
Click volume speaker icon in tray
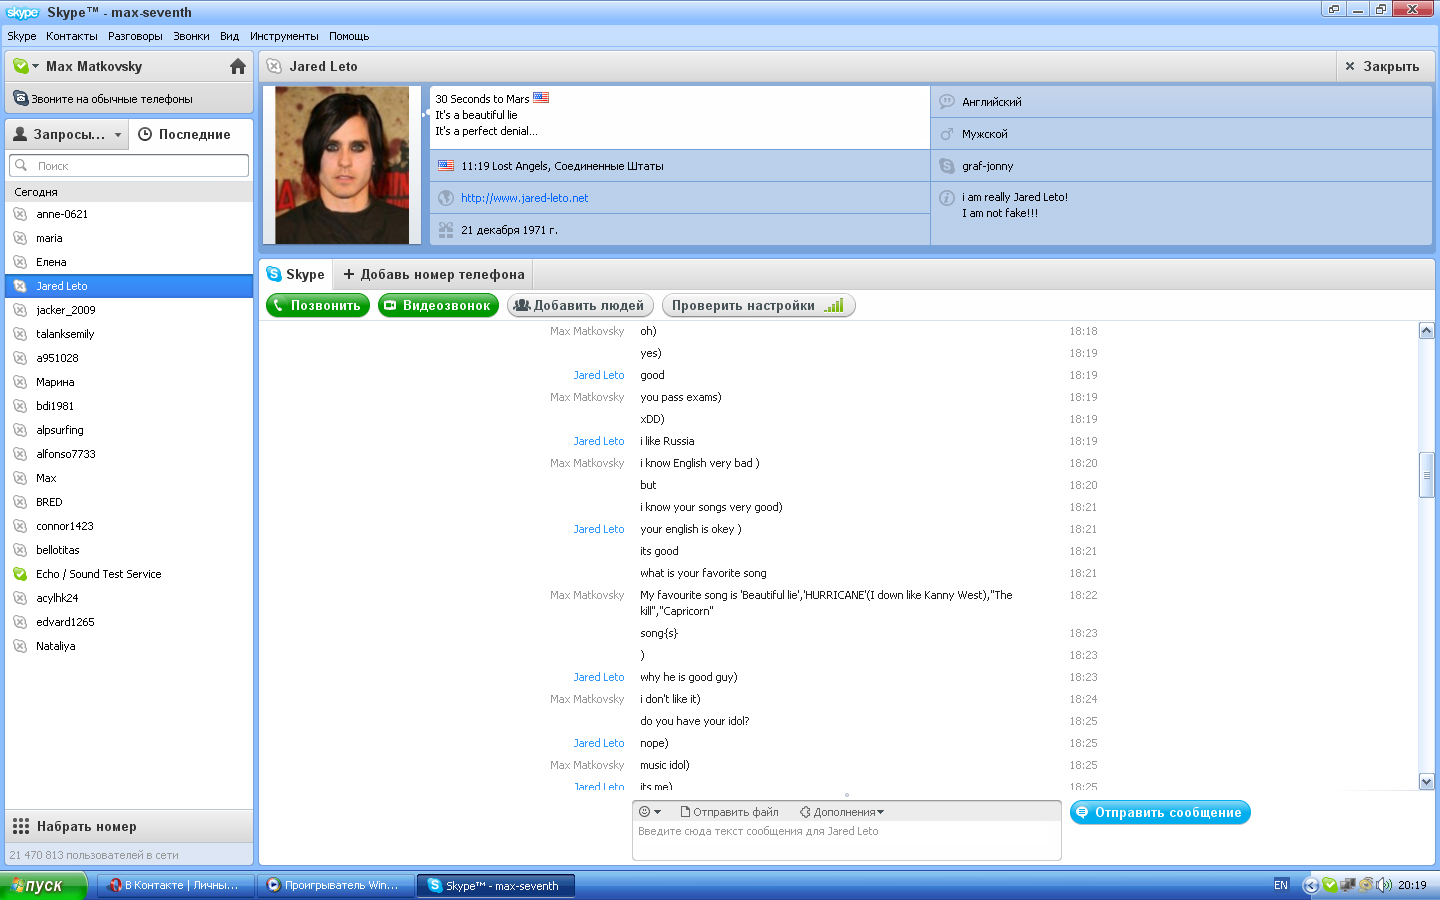click(1384, 885)
